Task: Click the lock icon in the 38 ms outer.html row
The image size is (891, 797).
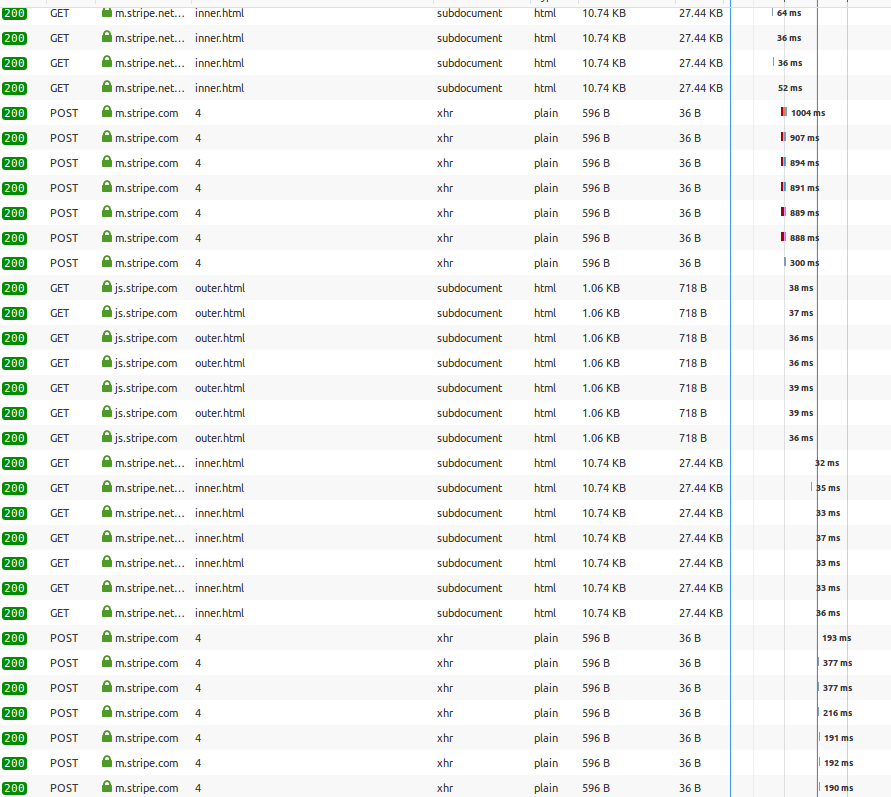Action: coord(107,287)
